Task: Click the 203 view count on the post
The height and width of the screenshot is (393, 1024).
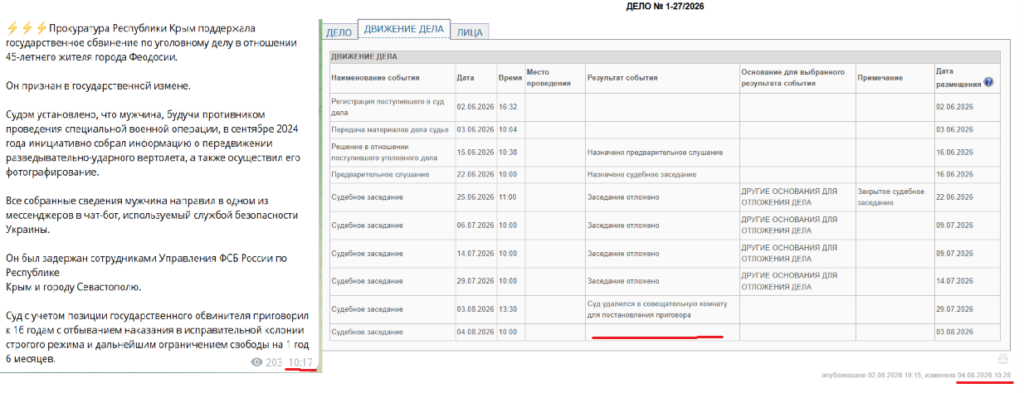Action: (274, 362)
